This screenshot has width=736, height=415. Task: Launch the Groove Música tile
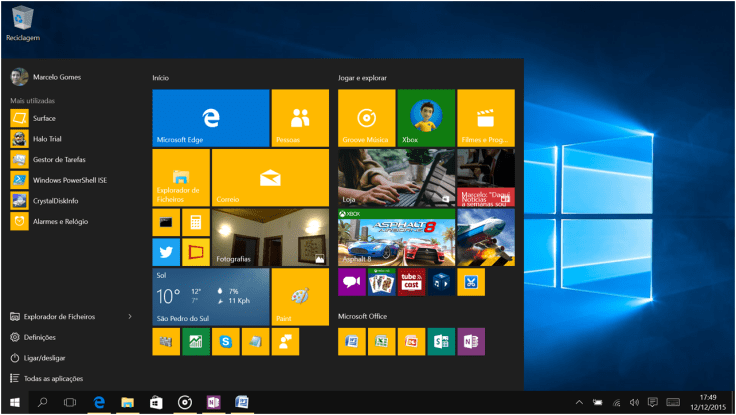[366, 118]
